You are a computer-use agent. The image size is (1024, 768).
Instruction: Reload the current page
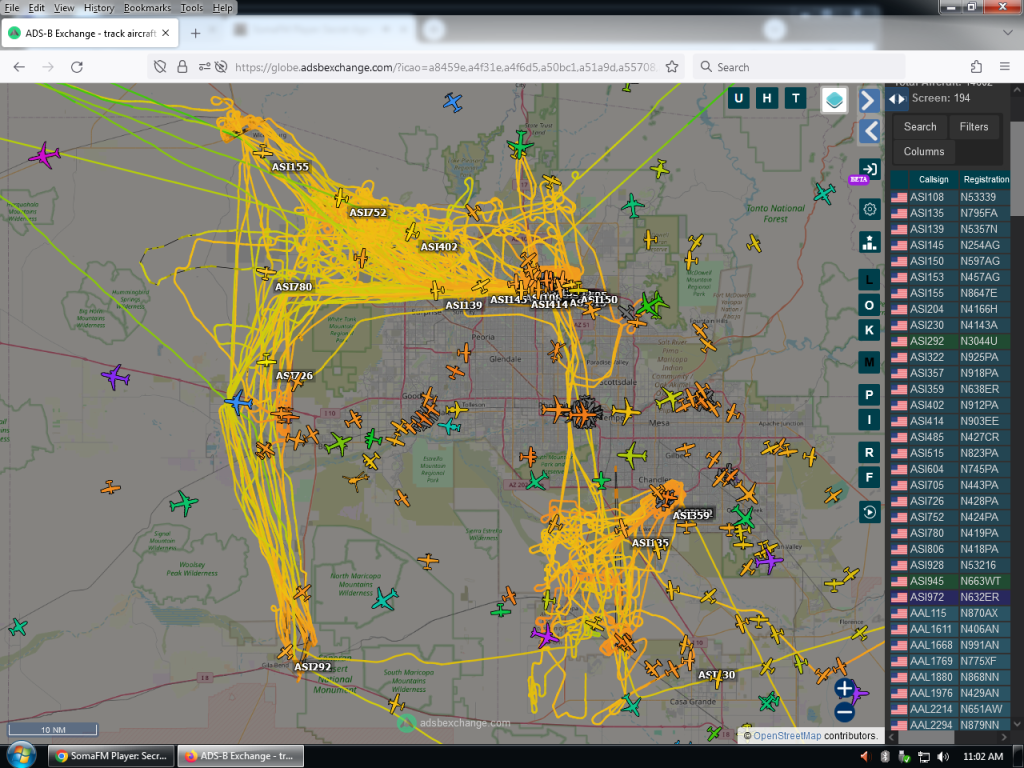pos(76,67)
